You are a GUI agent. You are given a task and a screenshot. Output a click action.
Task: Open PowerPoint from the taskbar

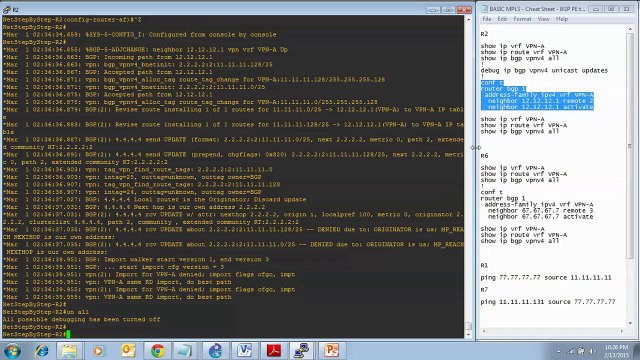click(x=331, y=351)
